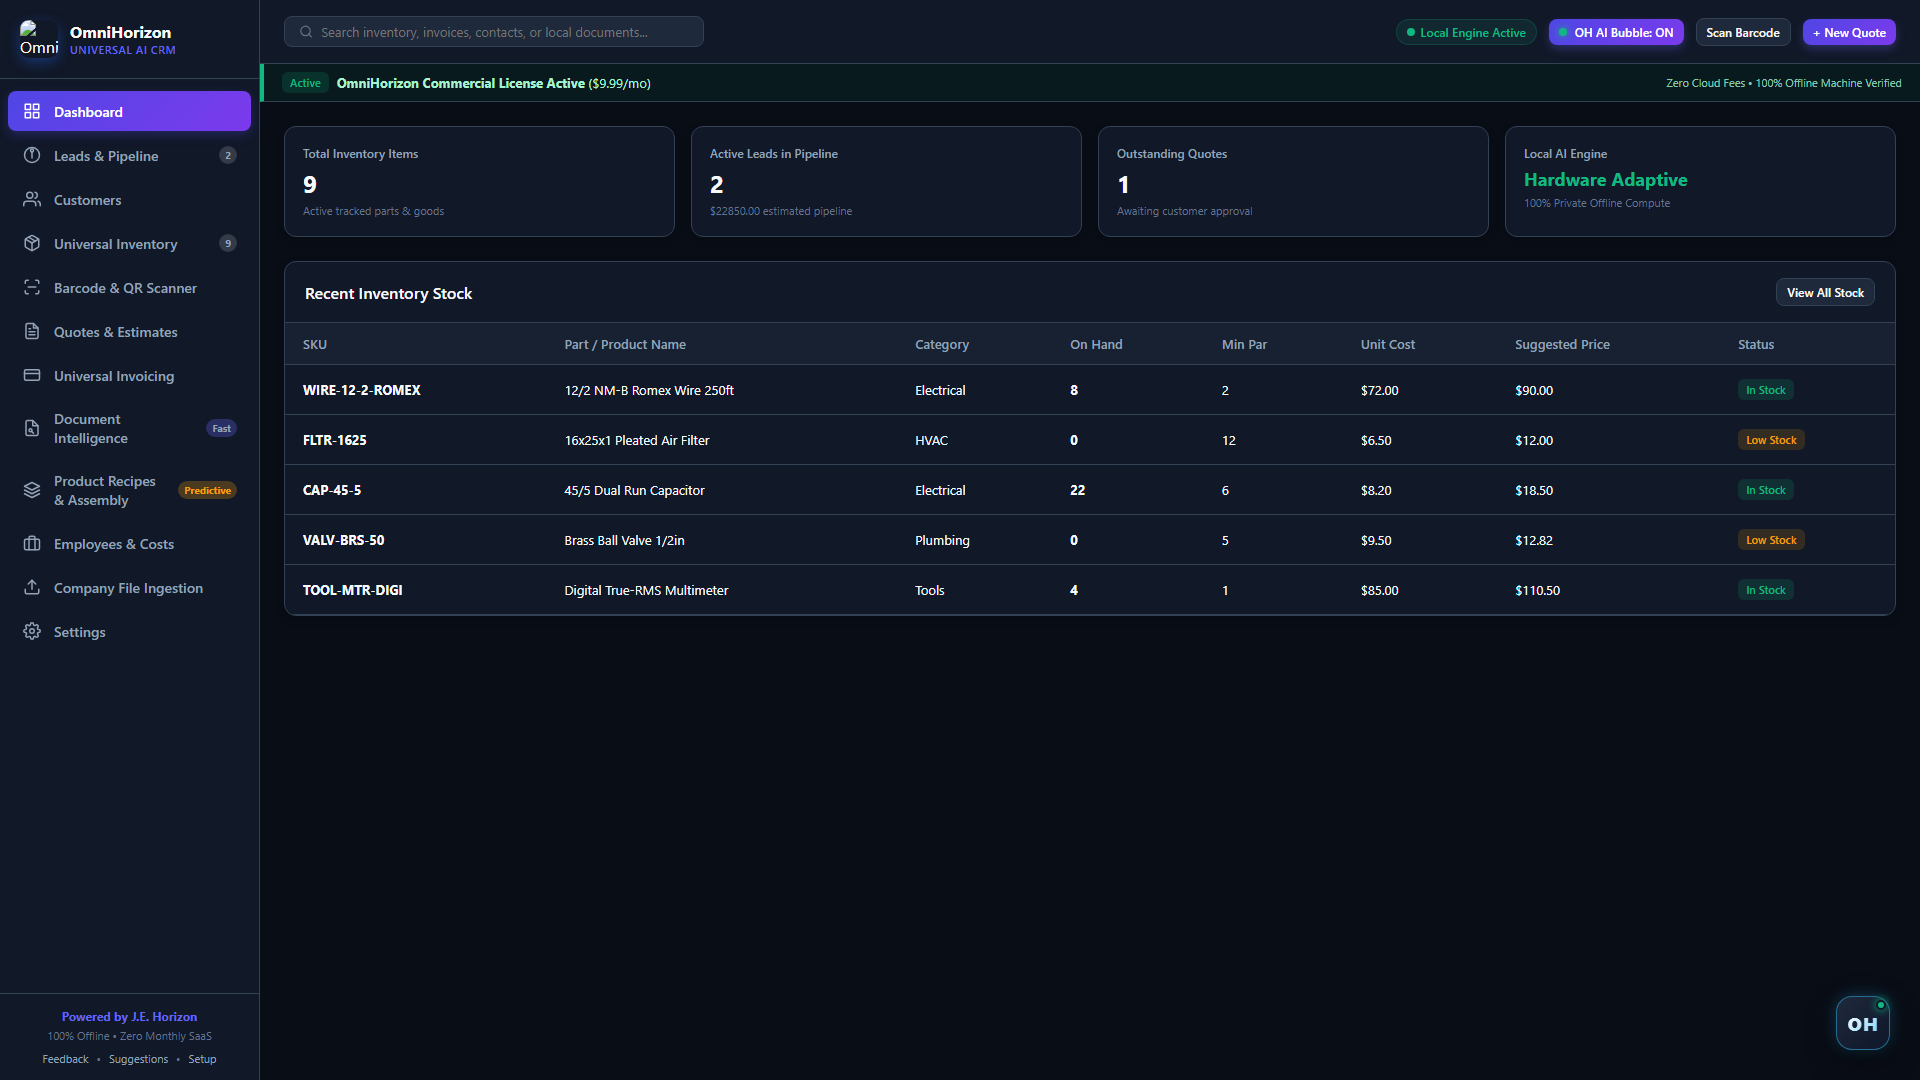Screen dimensions: 1920x1080
Task: Click the Universal Inventory box icon
Action: [x=32, y=243]
